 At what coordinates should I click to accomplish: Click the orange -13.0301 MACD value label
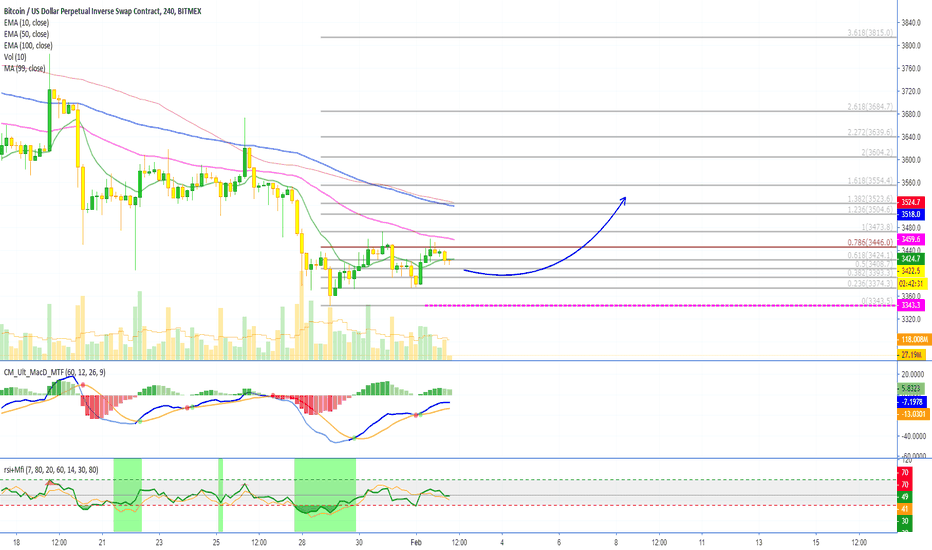tap(914, 414)
